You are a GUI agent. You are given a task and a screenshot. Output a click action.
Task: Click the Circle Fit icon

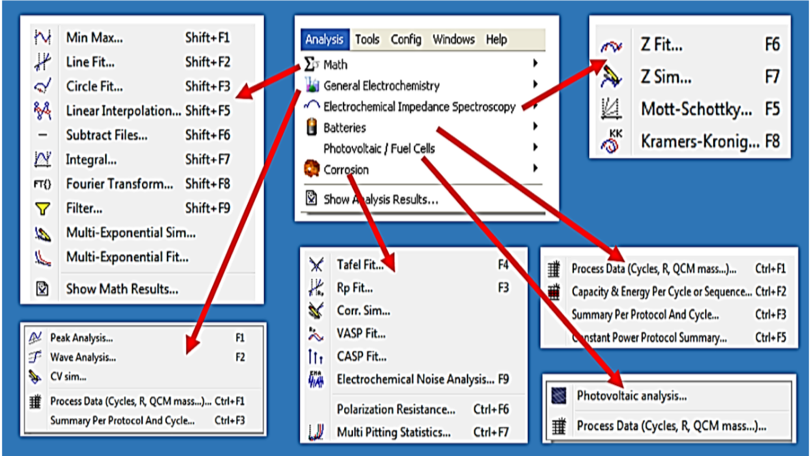pyautogui.click(x=42, y=86)
